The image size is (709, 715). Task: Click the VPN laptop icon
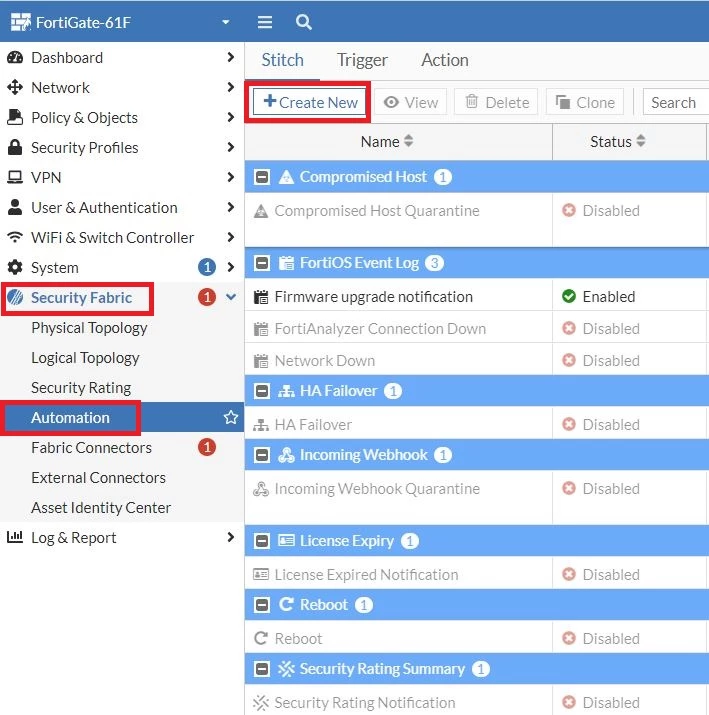pyautogui.click(x=15, y=177)
